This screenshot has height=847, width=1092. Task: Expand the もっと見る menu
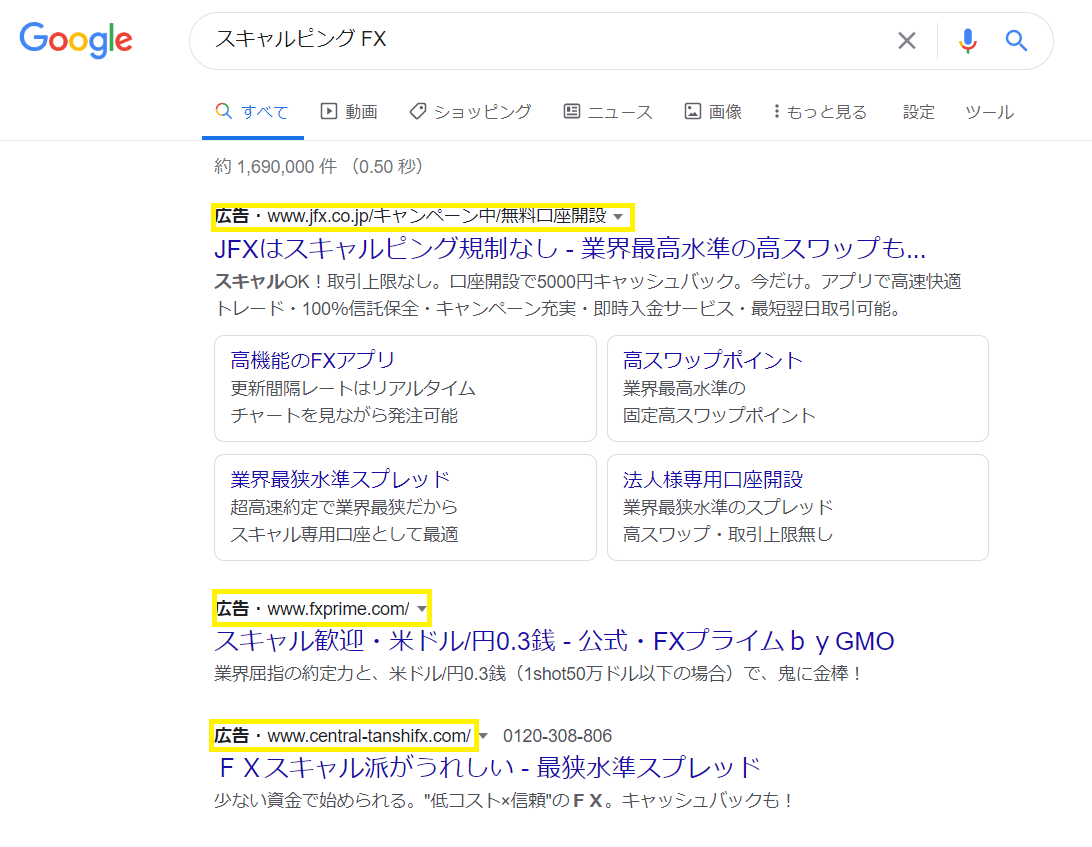point(820,111)
